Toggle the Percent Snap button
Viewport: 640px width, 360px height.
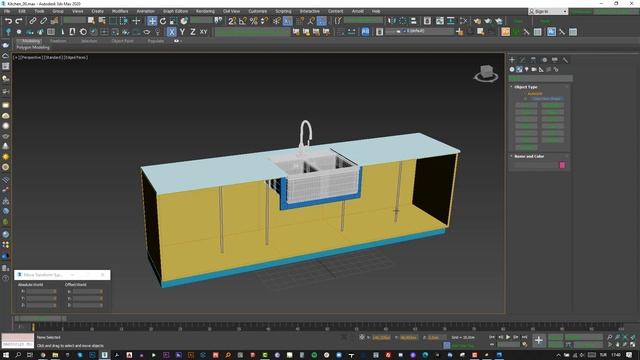click(253, 21)
